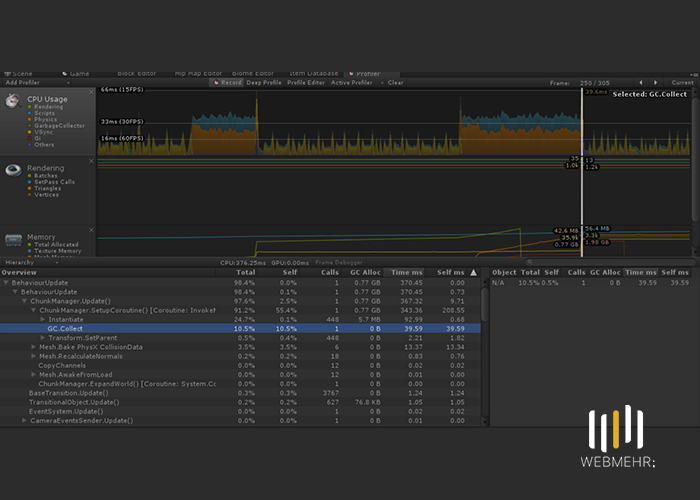Image resolution: width=700 pixels, height=500 pixels.
Task: Toggle Vertices legend entry
Action: (x=29, y=195)
